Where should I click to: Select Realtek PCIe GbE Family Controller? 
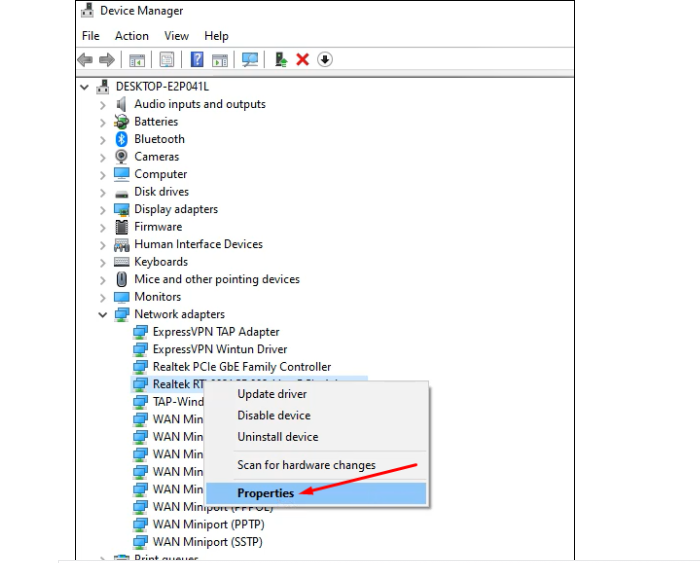click(x=242, y=367)
